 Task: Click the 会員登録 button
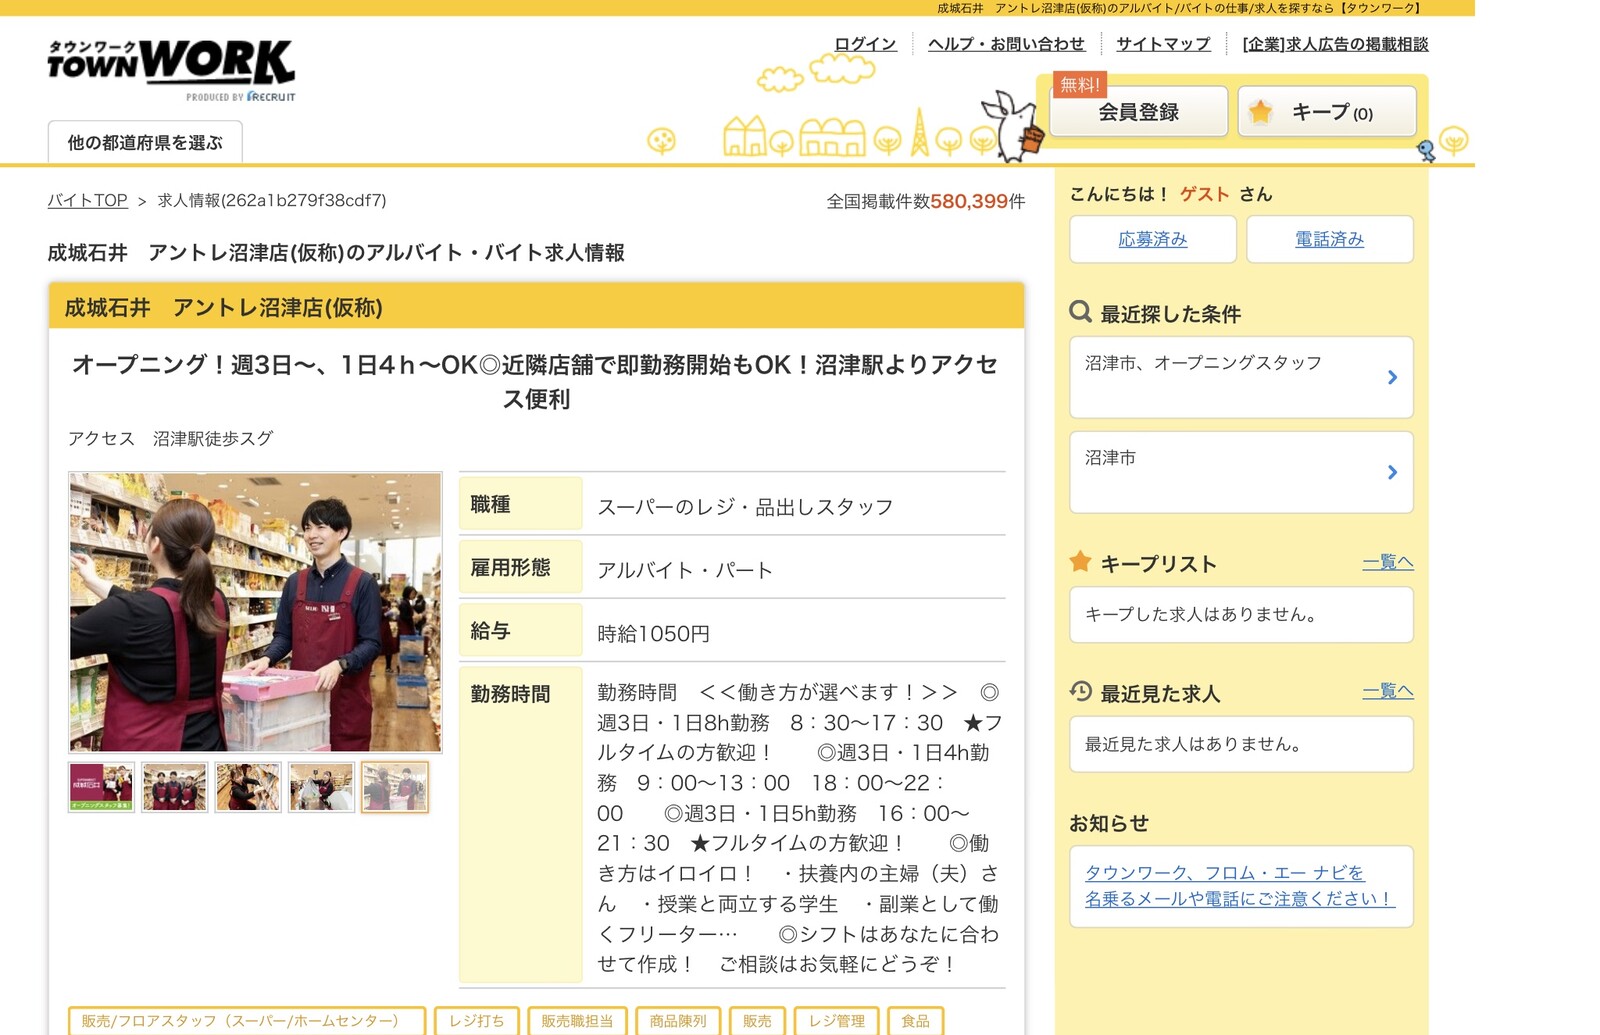click(x=1138, y=111)
